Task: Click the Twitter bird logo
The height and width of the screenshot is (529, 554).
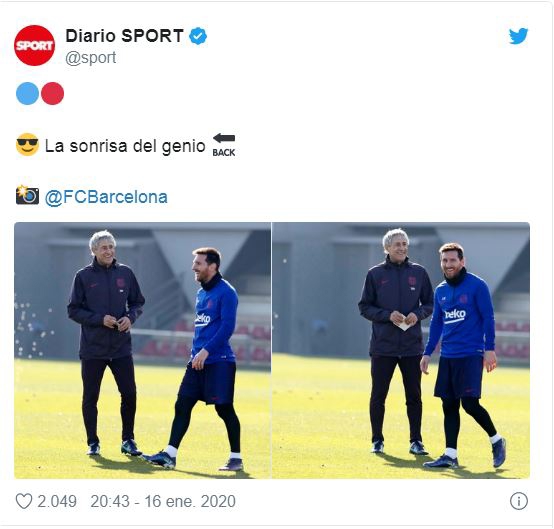Action: coord(518,36)
